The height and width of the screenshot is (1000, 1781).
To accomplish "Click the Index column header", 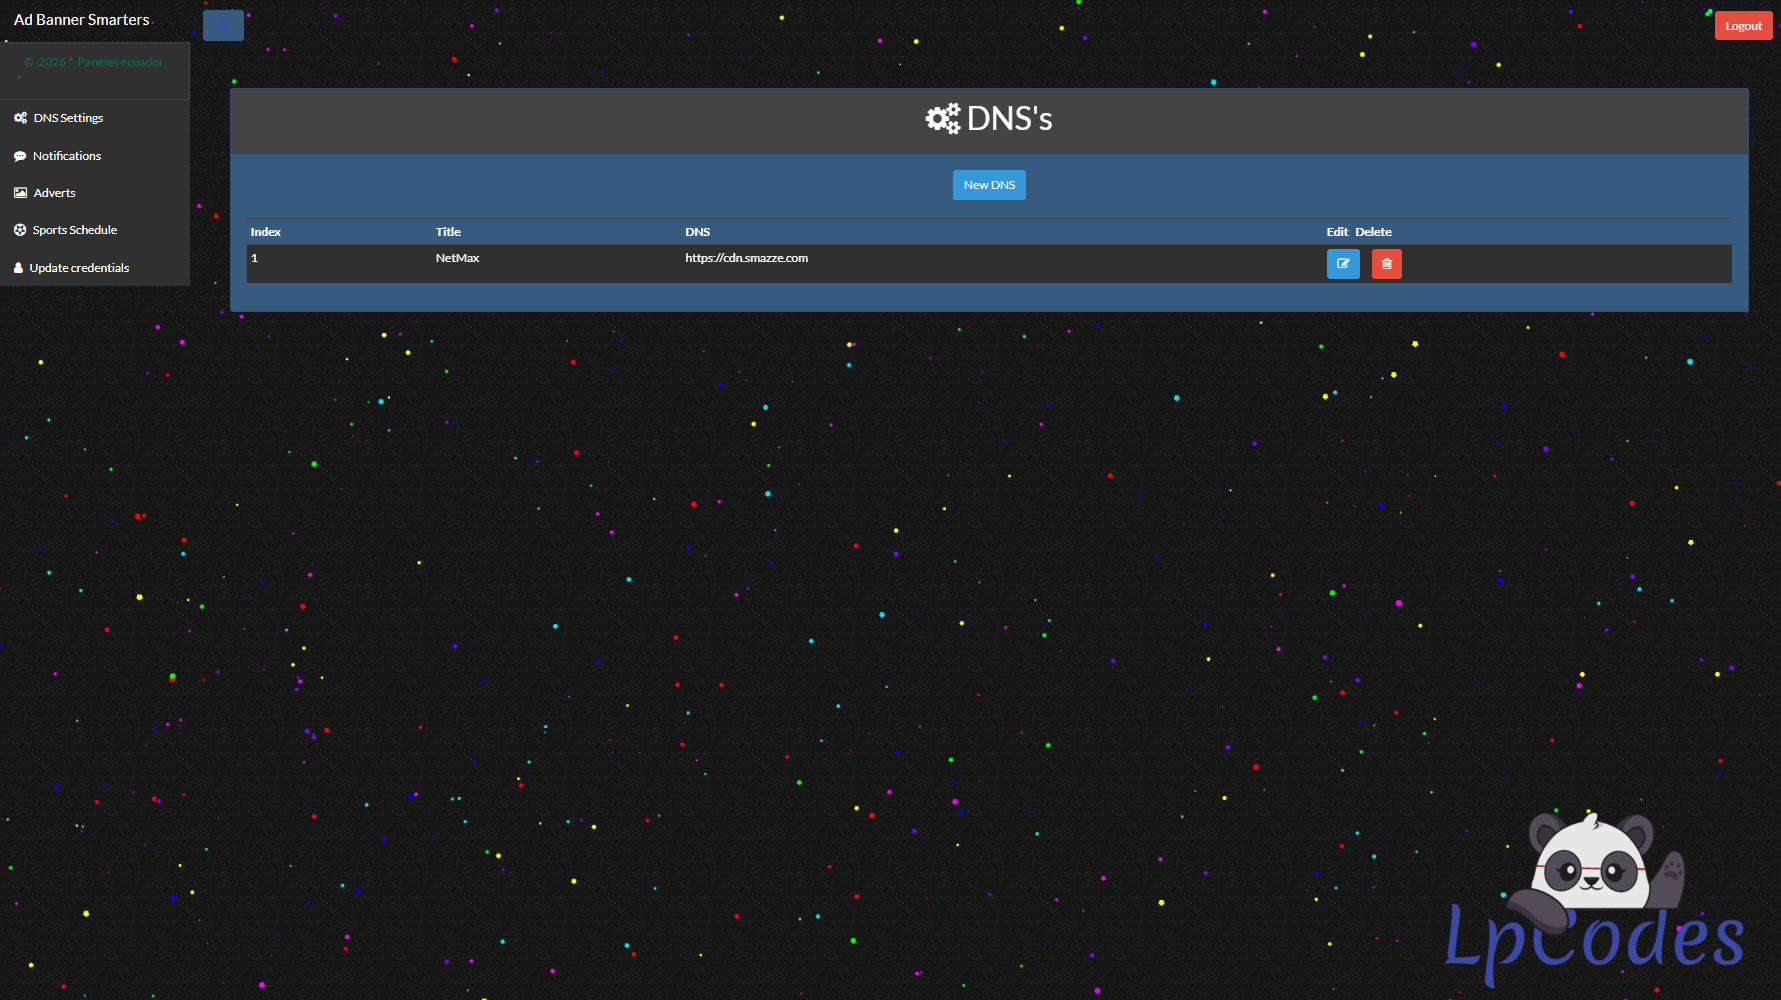I will coord(266,232).
